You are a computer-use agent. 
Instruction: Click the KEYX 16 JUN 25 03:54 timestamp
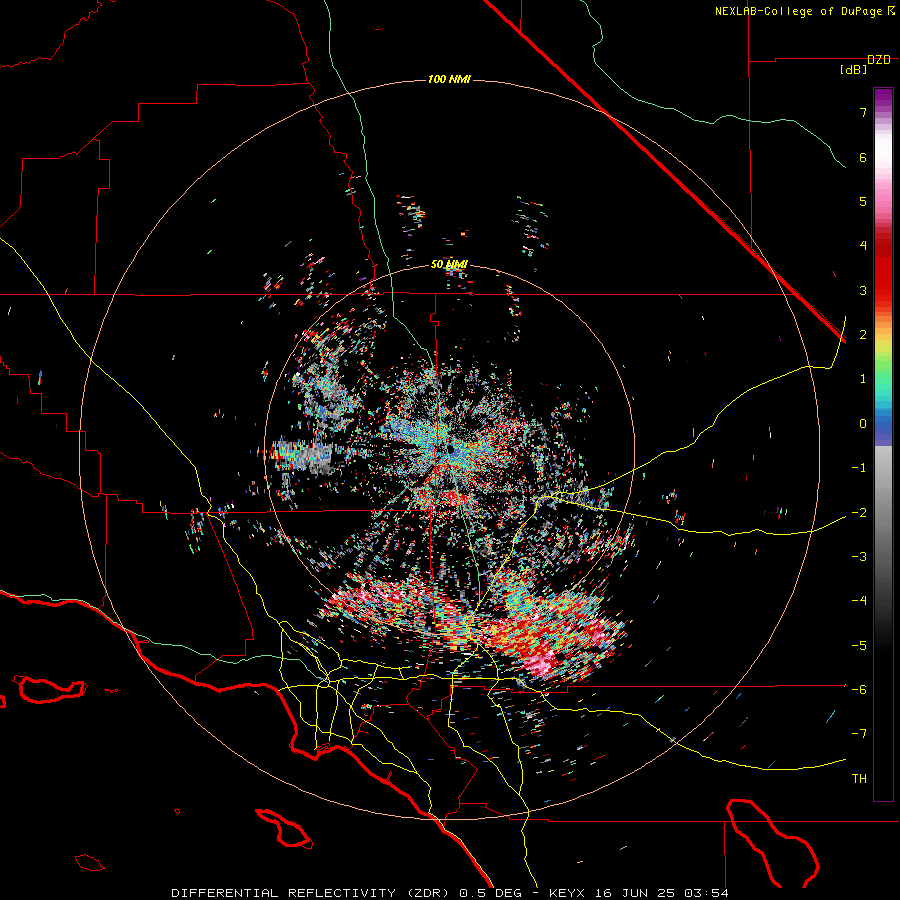639,893
